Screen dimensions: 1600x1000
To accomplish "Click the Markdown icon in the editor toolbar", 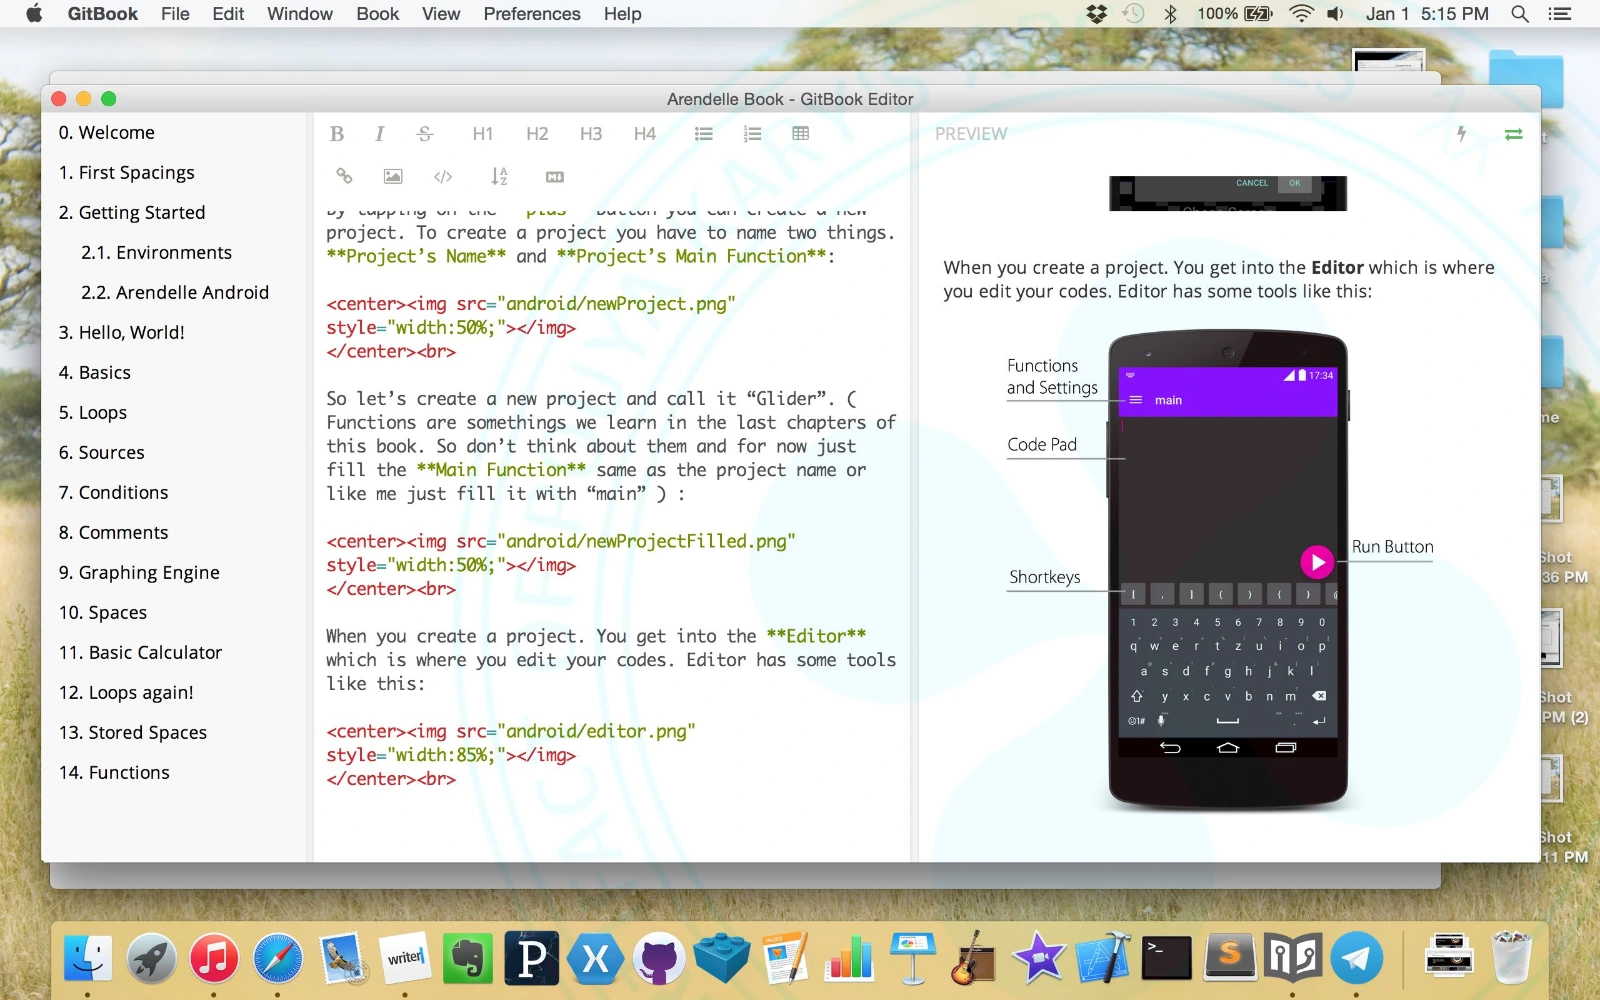I will (555, 177).
